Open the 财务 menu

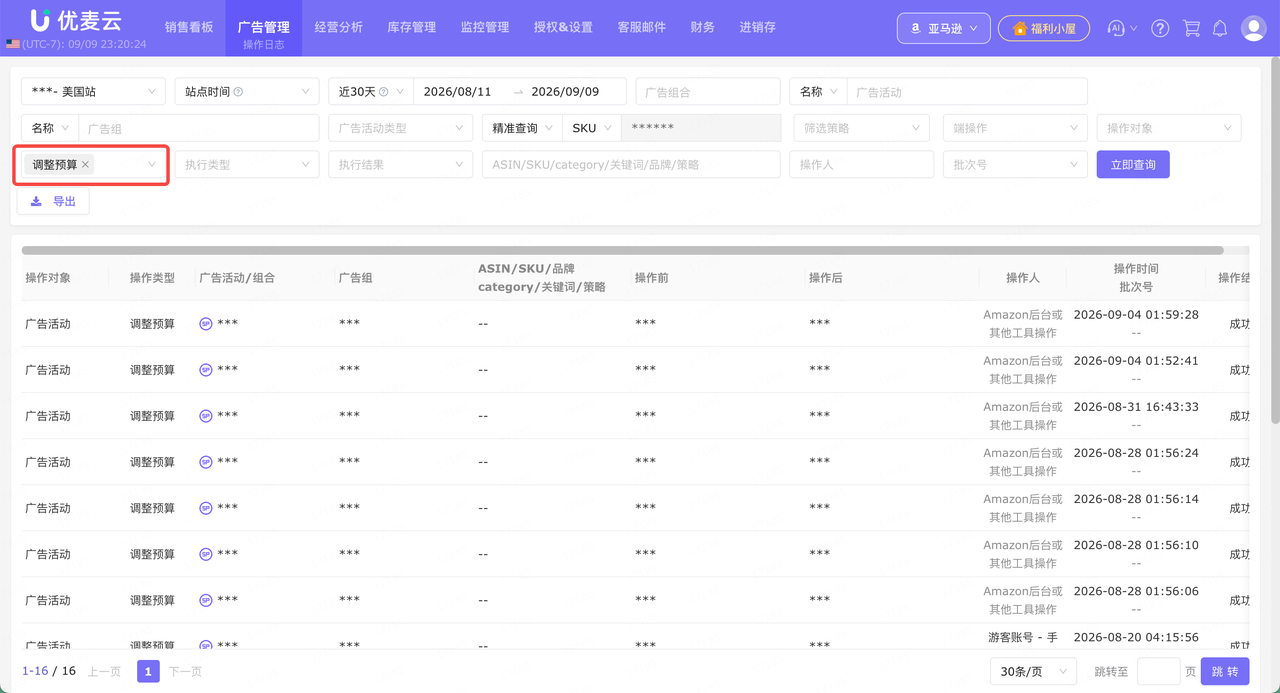703,27
